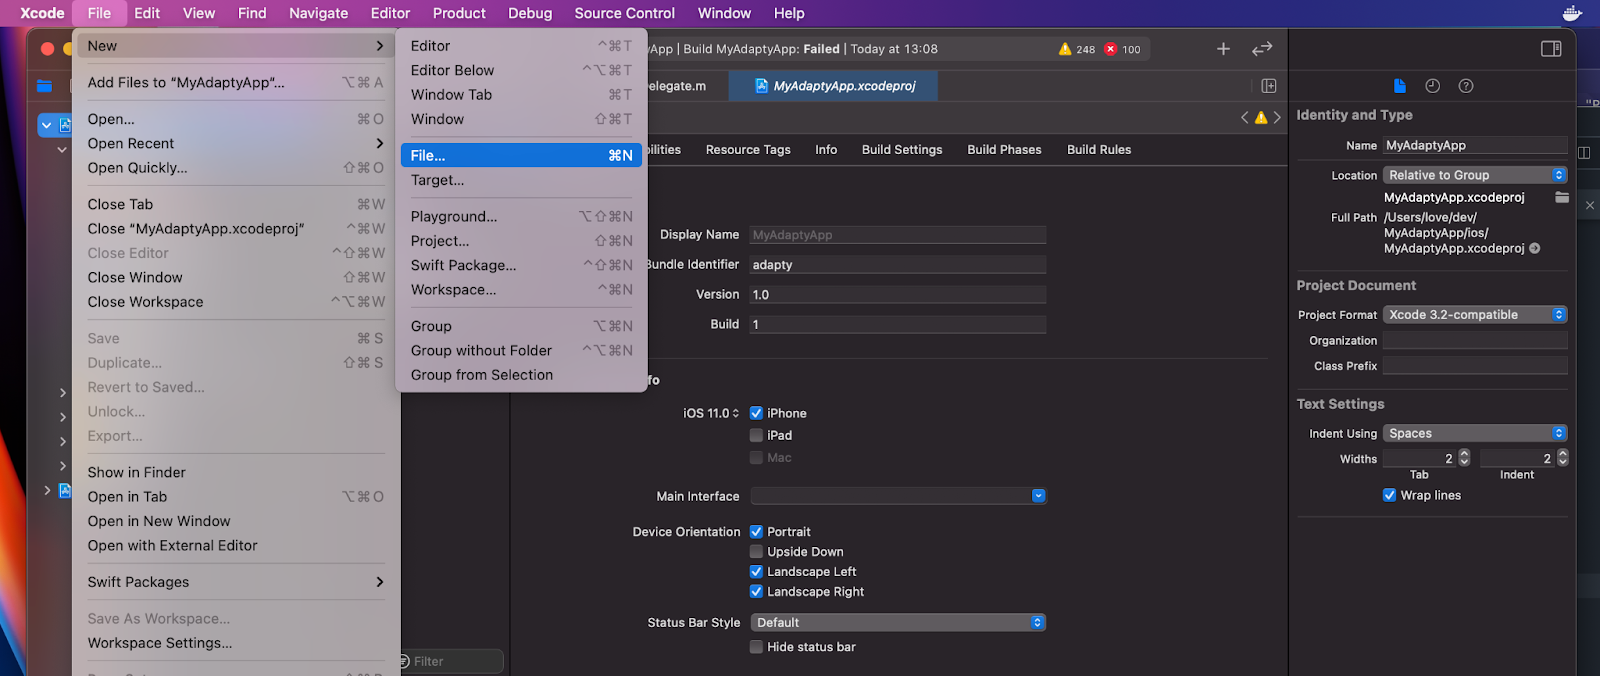Image resolution: width=1600 pixels, height=676 pixels.
Task: Switch to the Build Settings tab
Action: coord(902,150)
